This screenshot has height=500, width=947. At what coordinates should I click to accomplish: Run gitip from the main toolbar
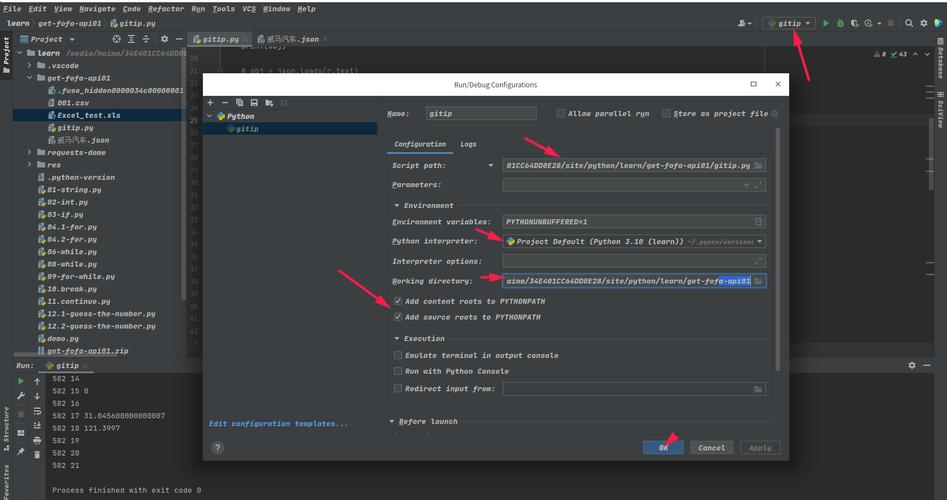click(x=826, y=23)
